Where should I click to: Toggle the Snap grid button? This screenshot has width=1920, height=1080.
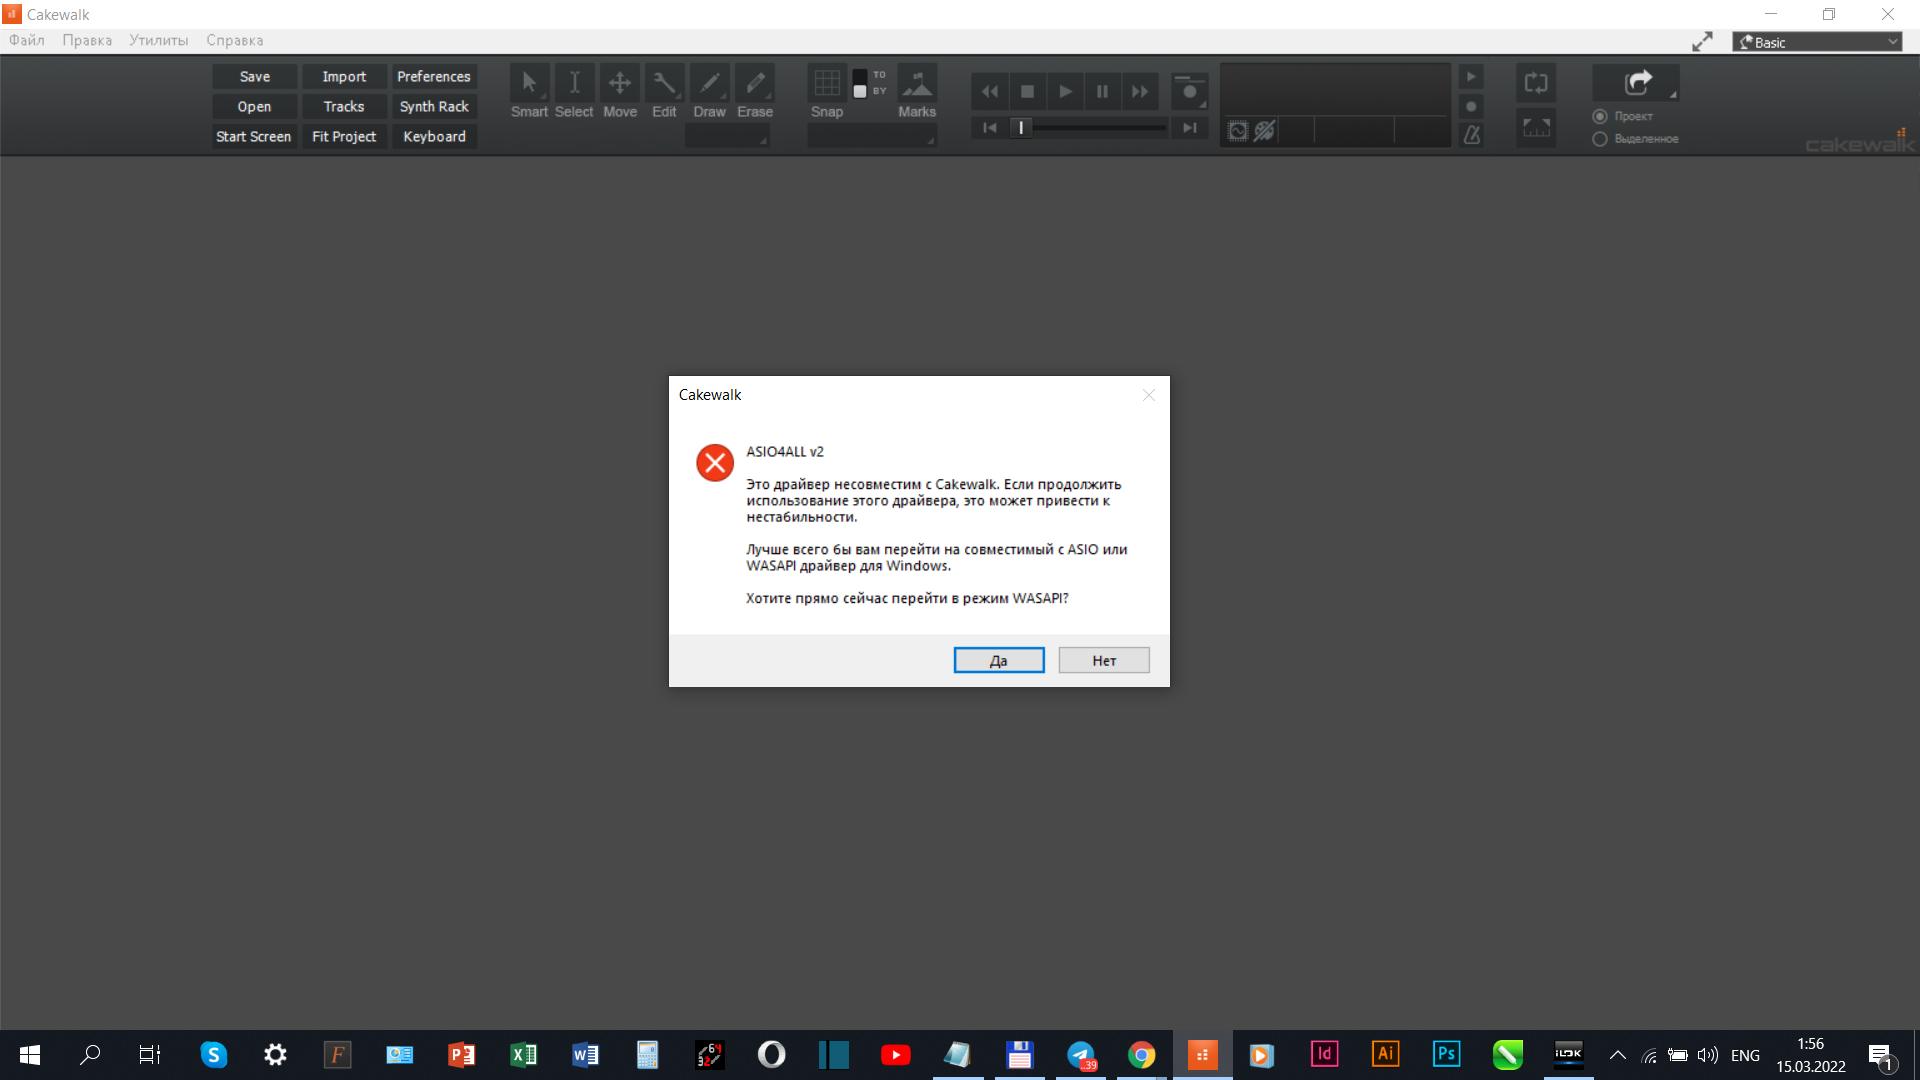point(827,83)
